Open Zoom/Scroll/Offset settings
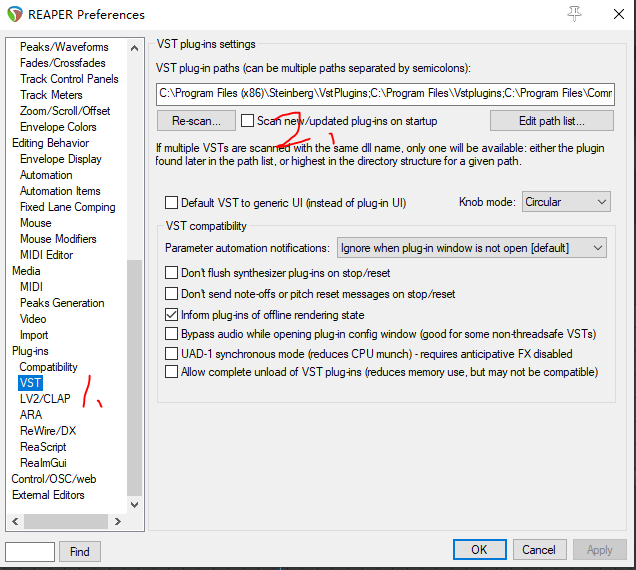Viewport: 636px width, 570px height. 65,111
